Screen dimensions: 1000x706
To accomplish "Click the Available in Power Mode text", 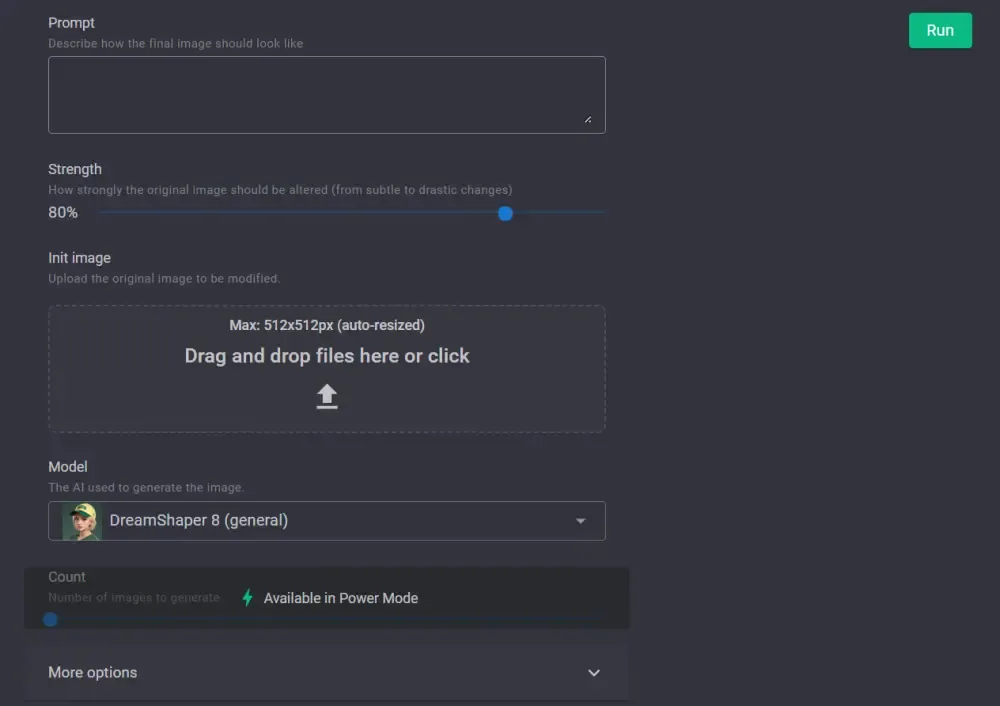I will pos(341,598).
